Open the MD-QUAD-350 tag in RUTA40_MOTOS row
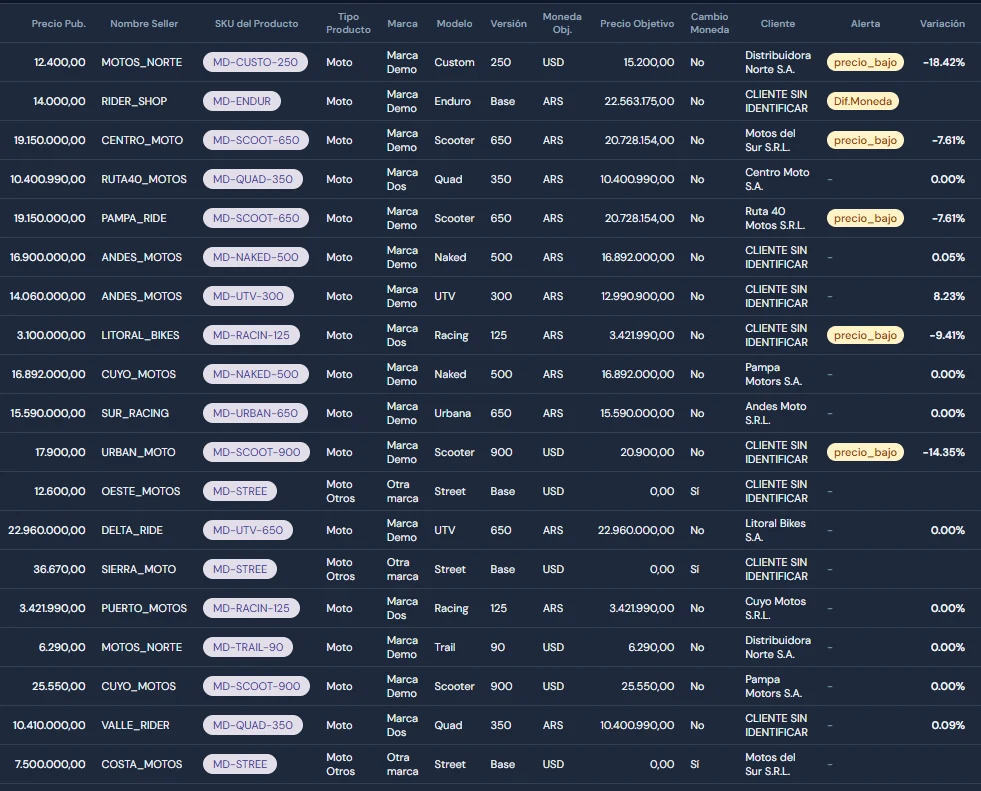The height and width of the screenshot is (791, 981). coord(253,179)
